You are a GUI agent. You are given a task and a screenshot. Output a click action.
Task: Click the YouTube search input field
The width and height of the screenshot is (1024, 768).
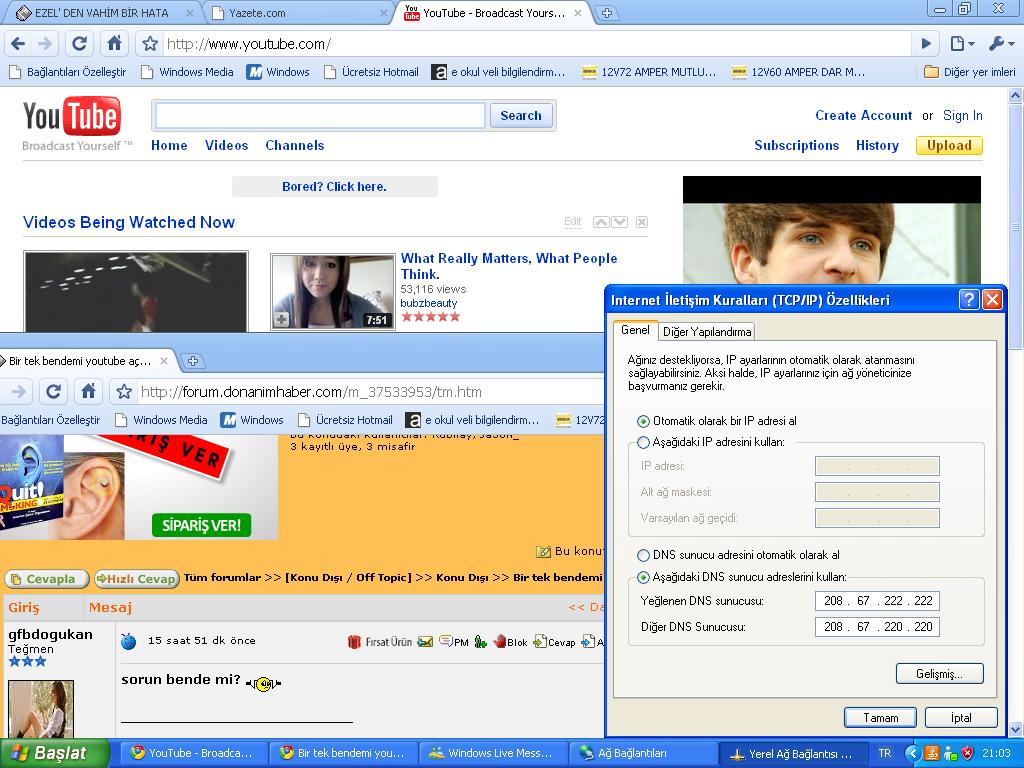(x=320, y=116)
